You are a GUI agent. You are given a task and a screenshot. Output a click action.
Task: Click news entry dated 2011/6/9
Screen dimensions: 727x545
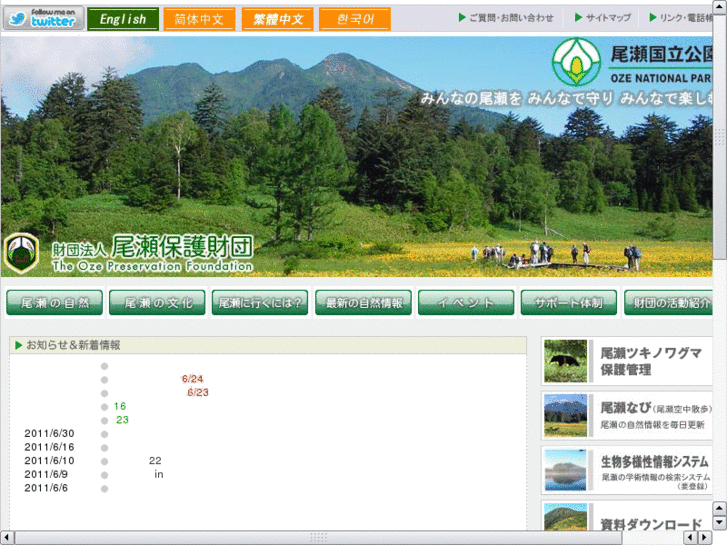(46, 474)
